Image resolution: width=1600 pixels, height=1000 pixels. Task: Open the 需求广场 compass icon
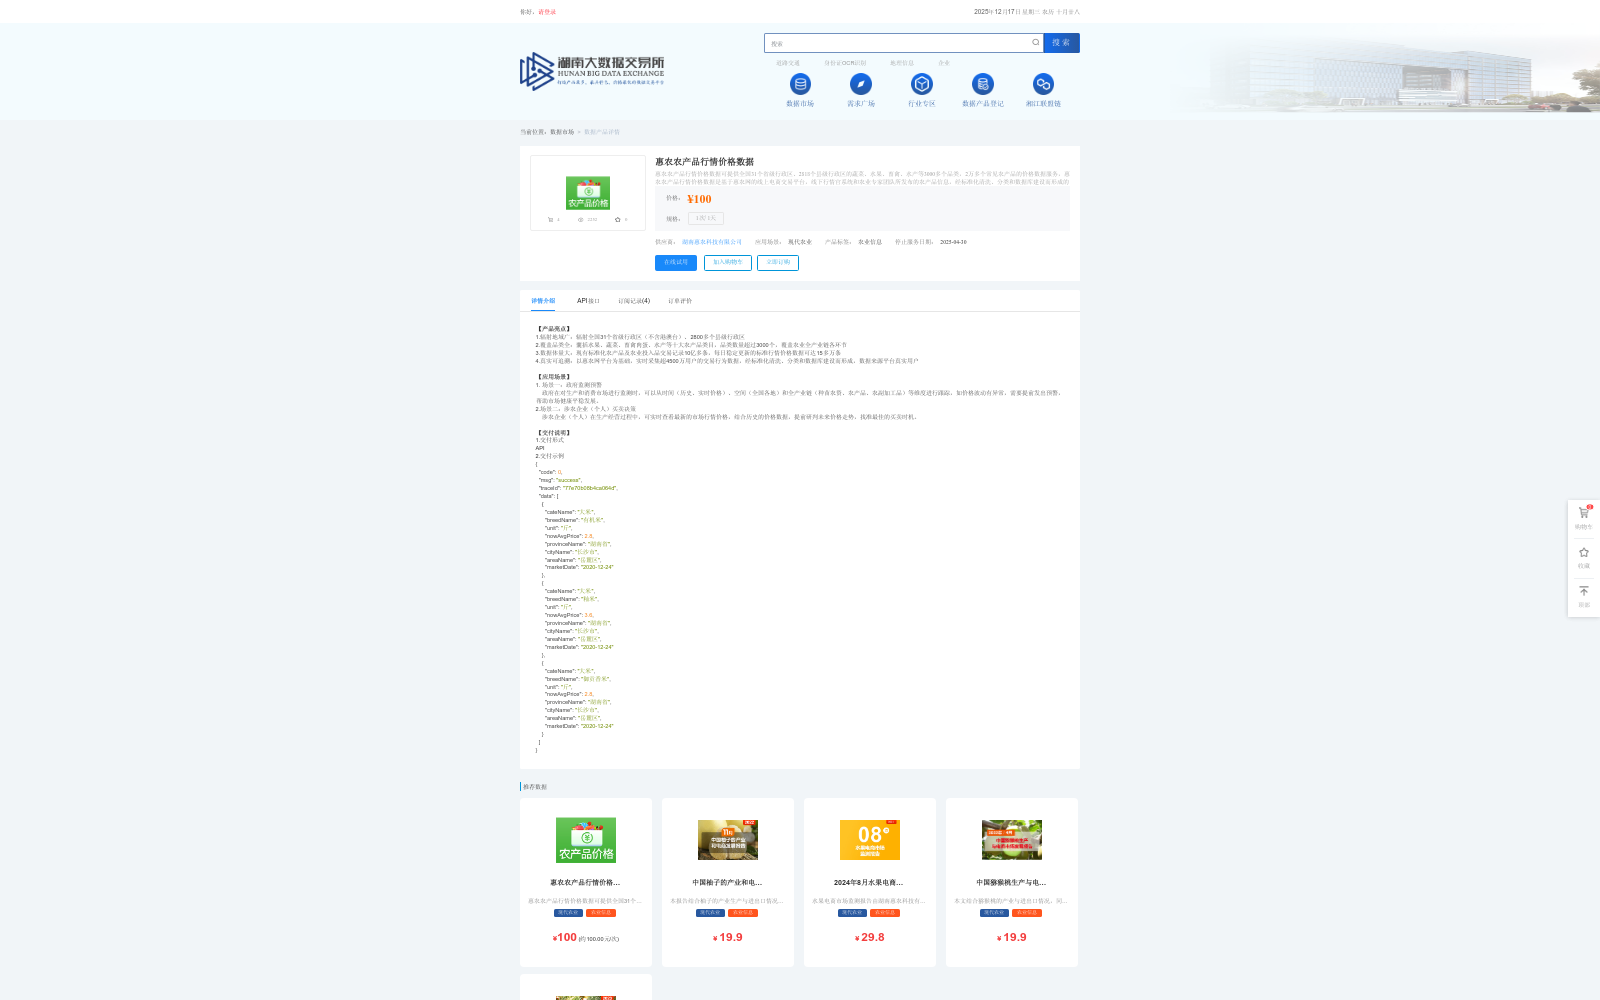pos(861,84)
